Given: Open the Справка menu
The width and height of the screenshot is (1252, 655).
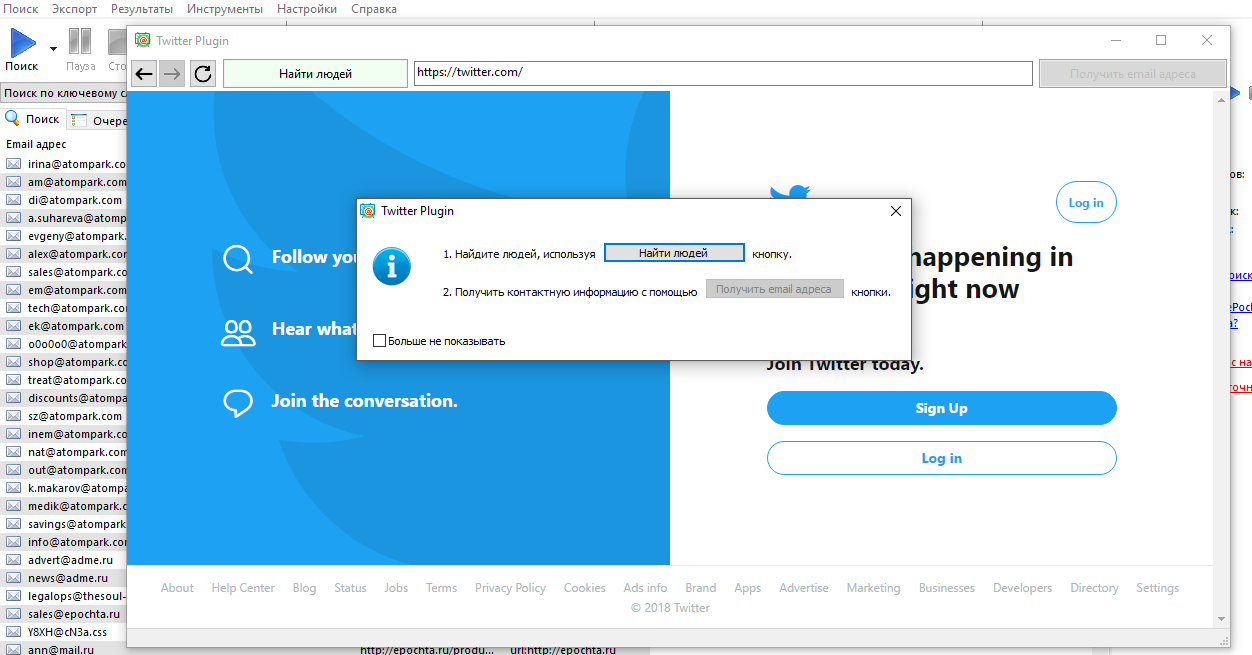Looking at the screenshot, I should (x=374, y=9).
